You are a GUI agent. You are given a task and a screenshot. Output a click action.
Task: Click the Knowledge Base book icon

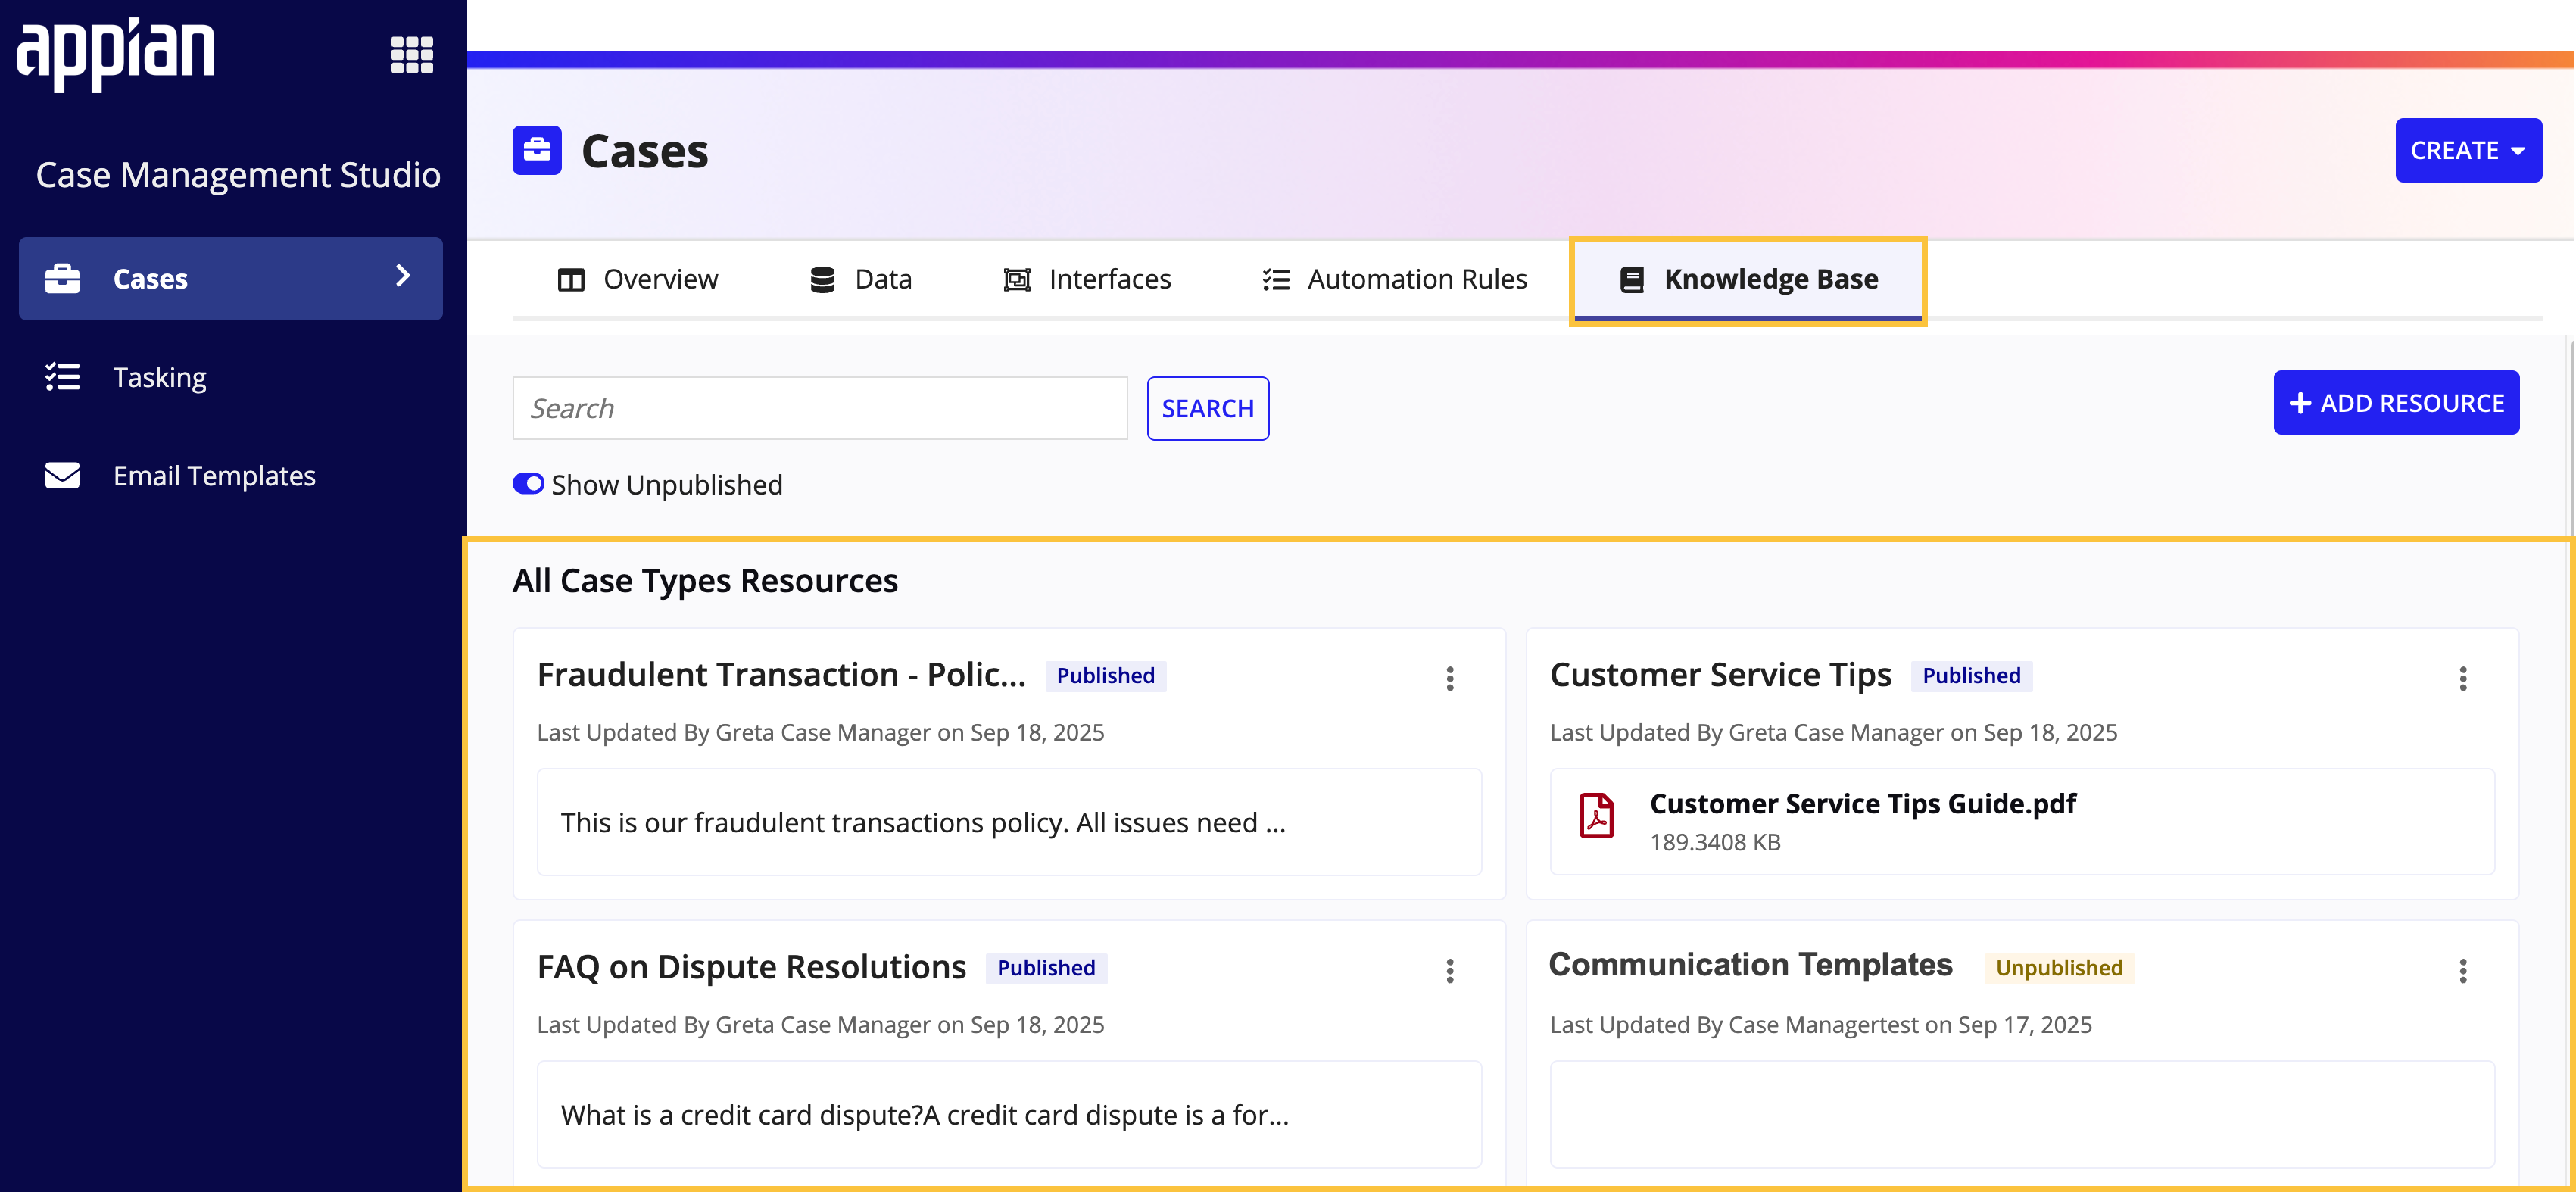coord(1632,279)
